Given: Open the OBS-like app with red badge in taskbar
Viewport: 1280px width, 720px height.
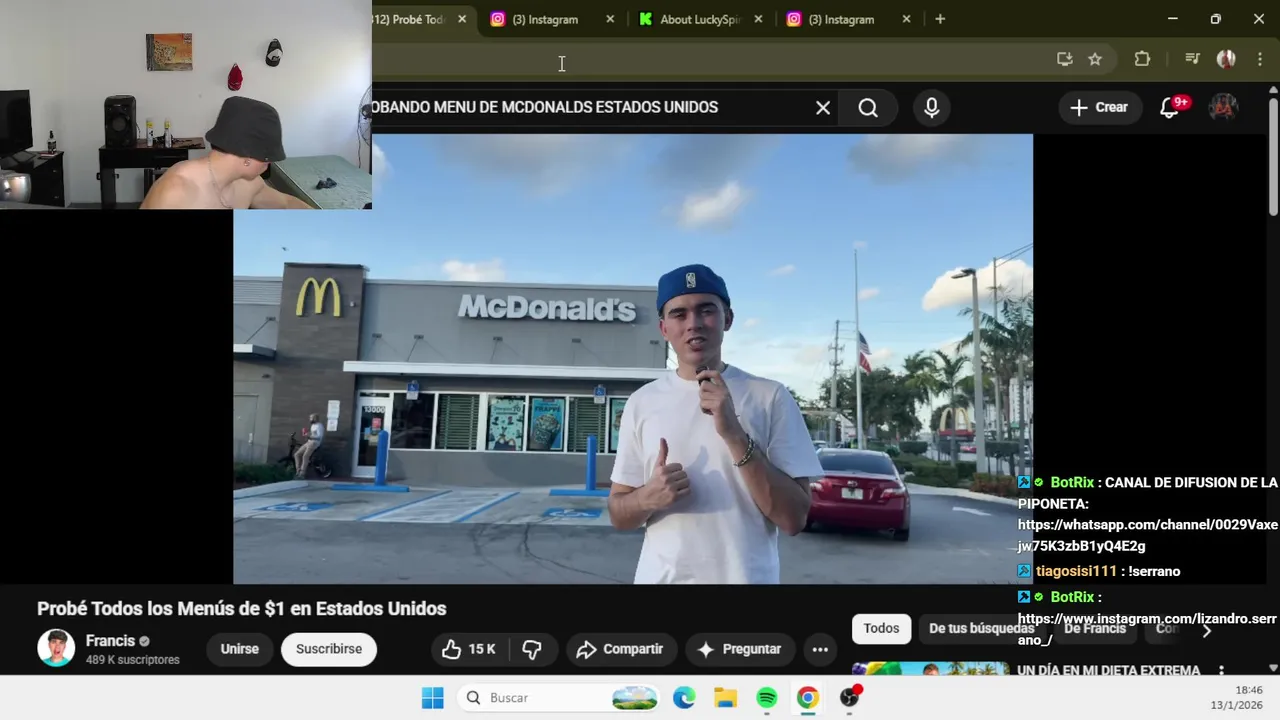Looking at the screenshot, I should click(849, 698).
